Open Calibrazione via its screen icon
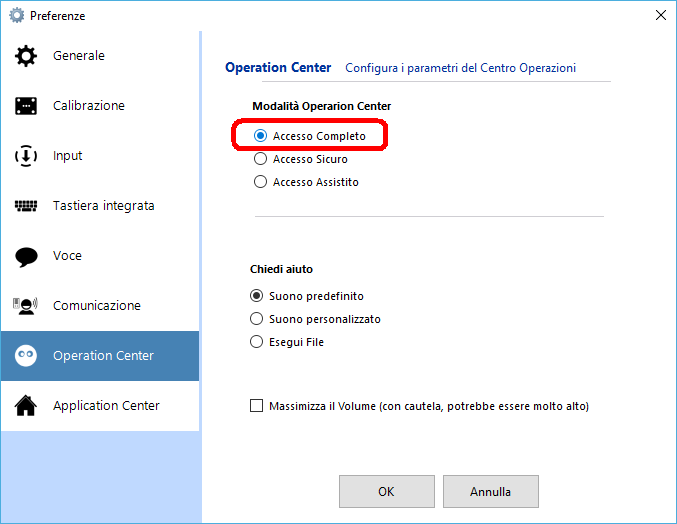The image size is (677, 524). [26, 106]
